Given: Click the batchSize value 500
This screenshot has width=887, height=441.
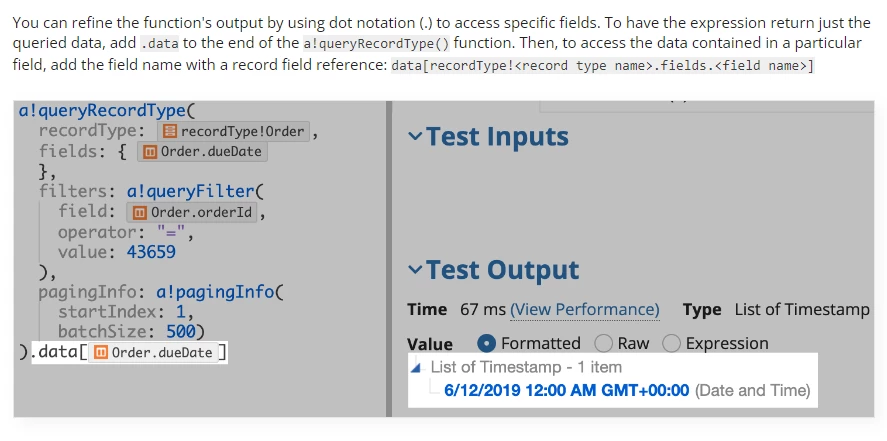Looking at the screenshot, I should pos(181,331).
